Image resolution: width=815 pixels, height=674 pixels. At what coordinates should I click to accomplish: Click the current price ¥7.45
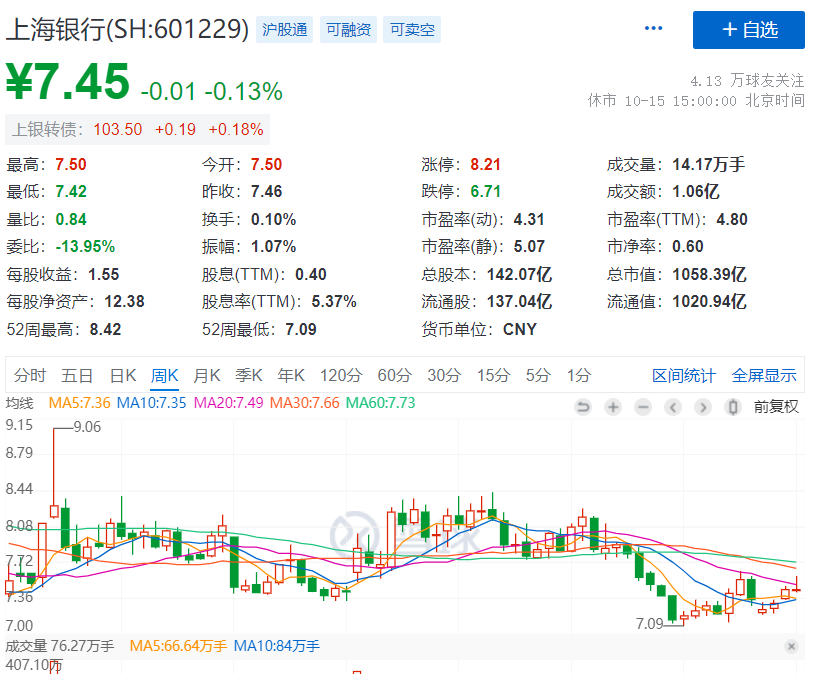click(68, 82)
